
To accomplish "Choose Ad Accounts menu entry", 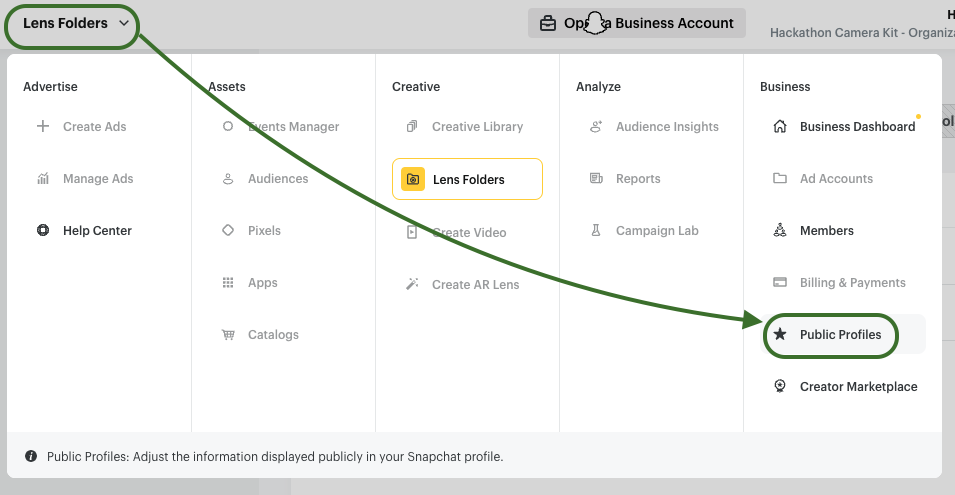I will click(x=836, y=179).
